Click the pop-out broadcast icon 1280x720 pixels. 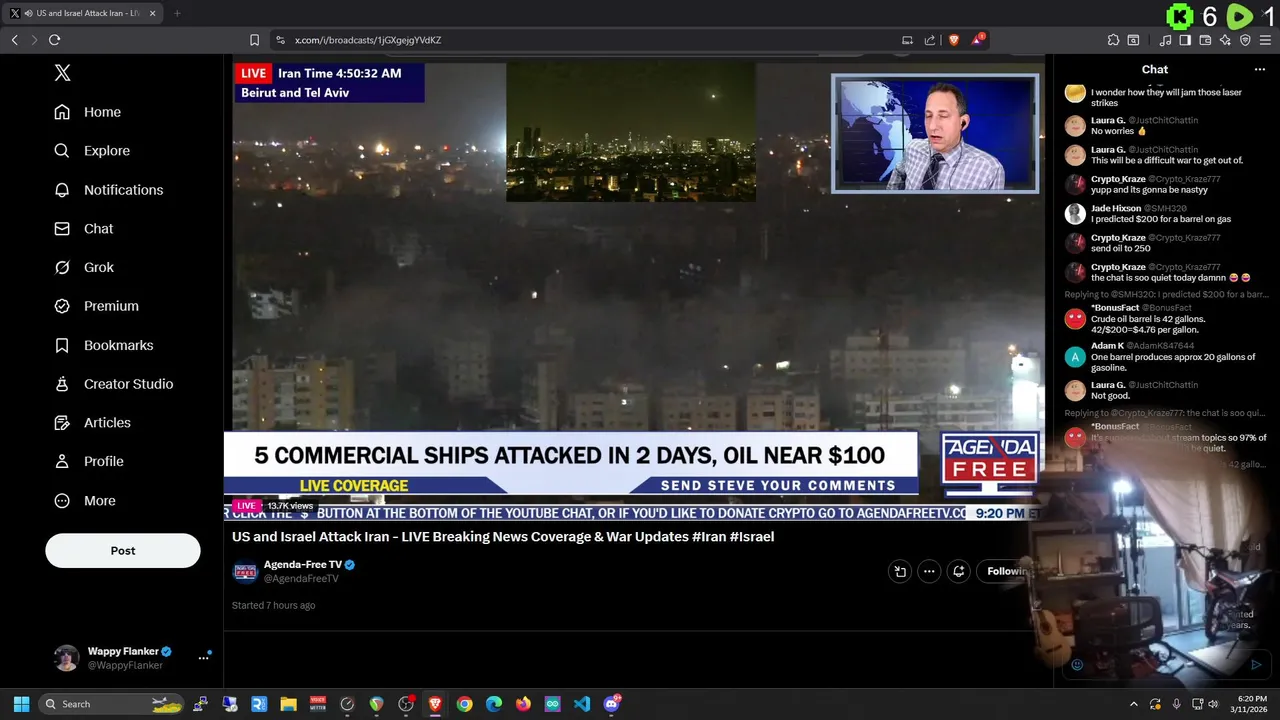tap(900, 571)
